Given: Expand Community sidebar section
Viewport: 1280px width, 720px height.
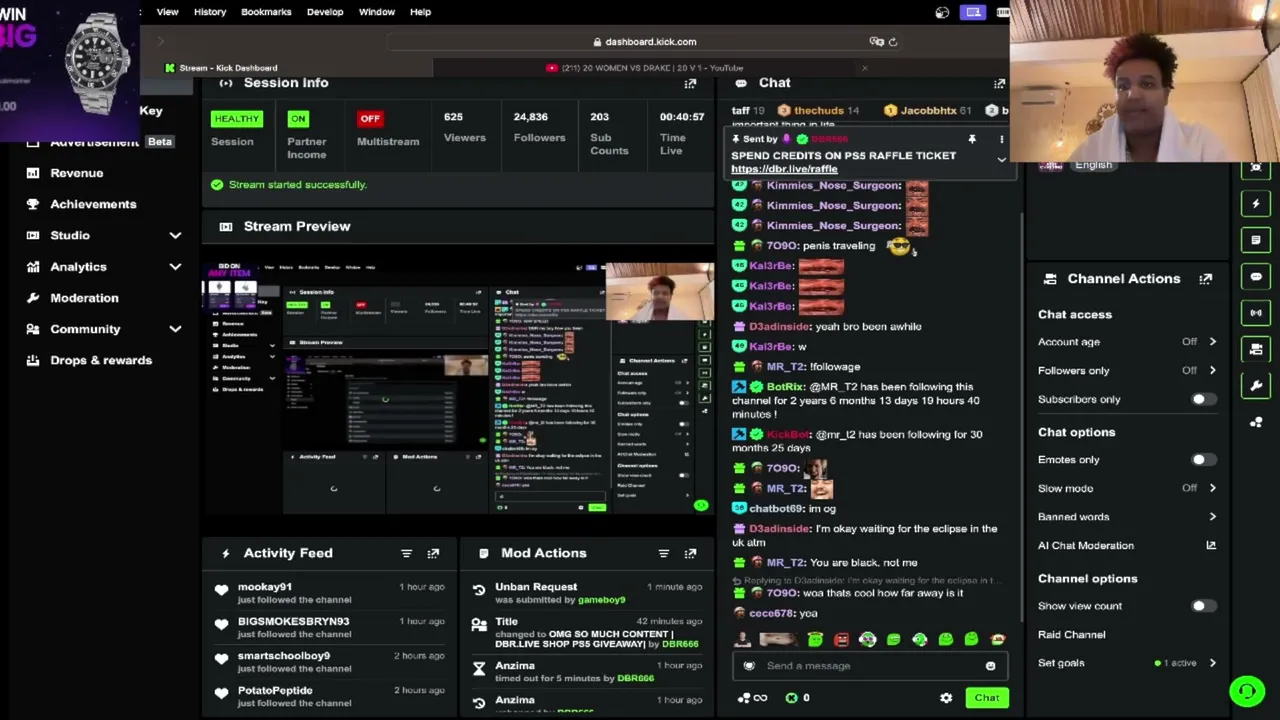Looking at the screenshot, I should pos(175,329).
